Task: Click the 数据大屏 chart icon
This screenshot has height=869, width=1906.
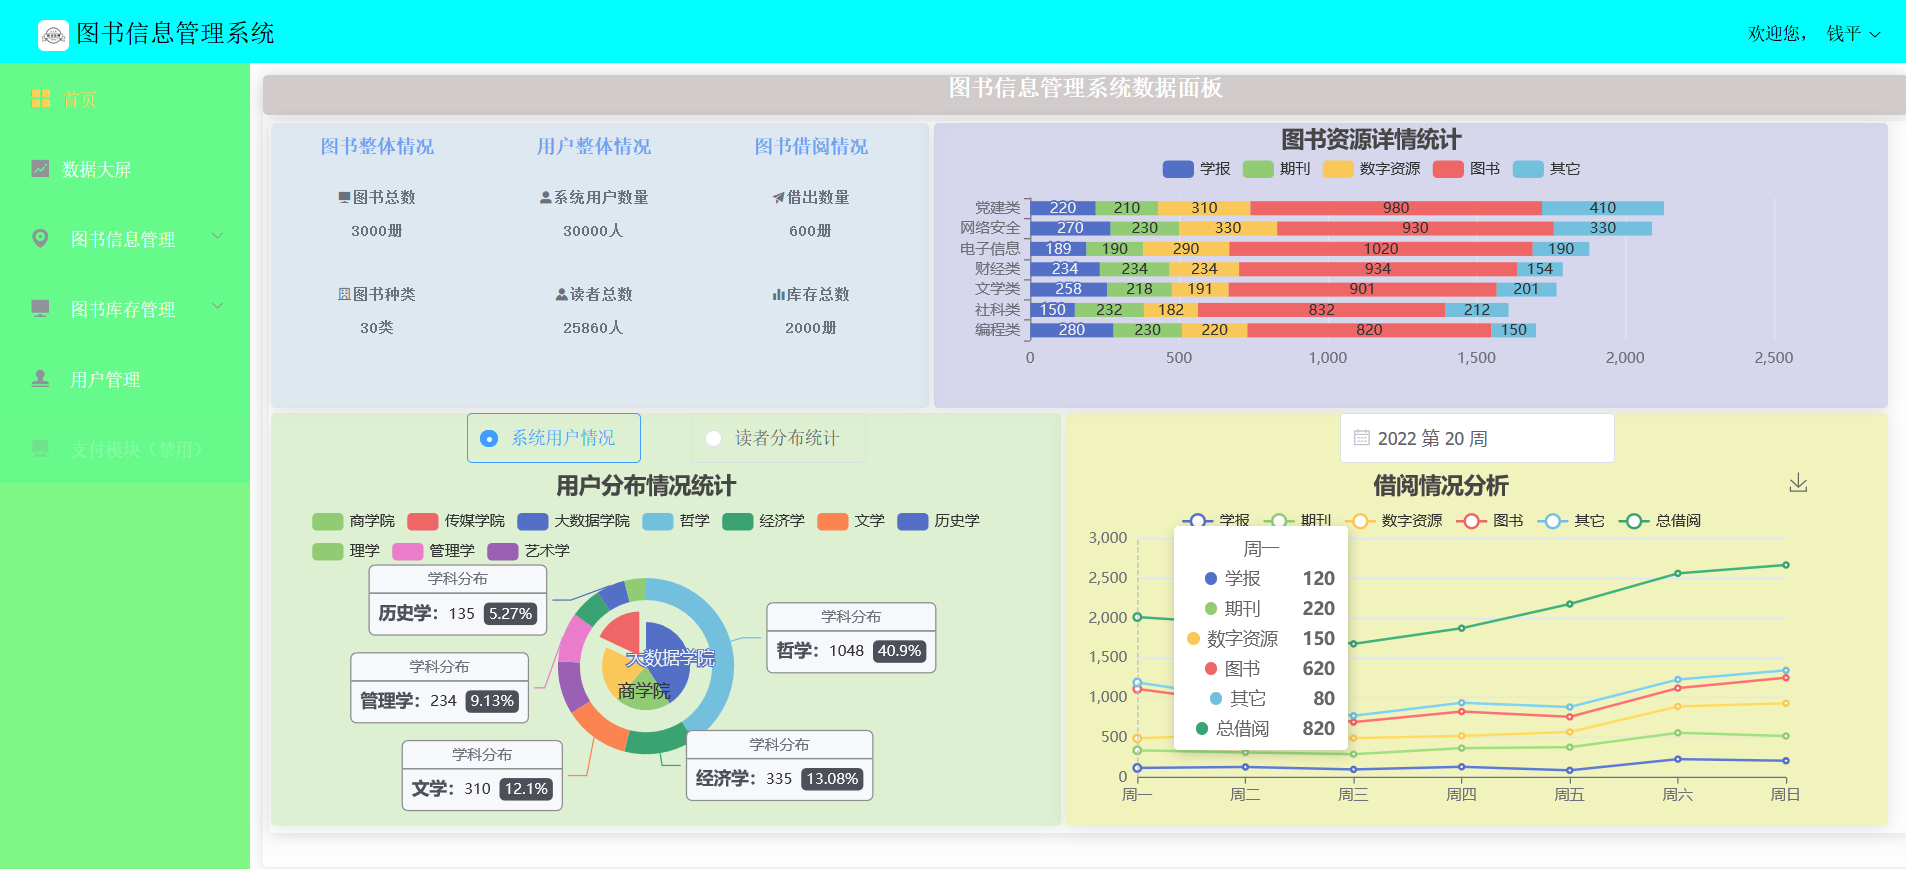Action: tap(40, 168)
